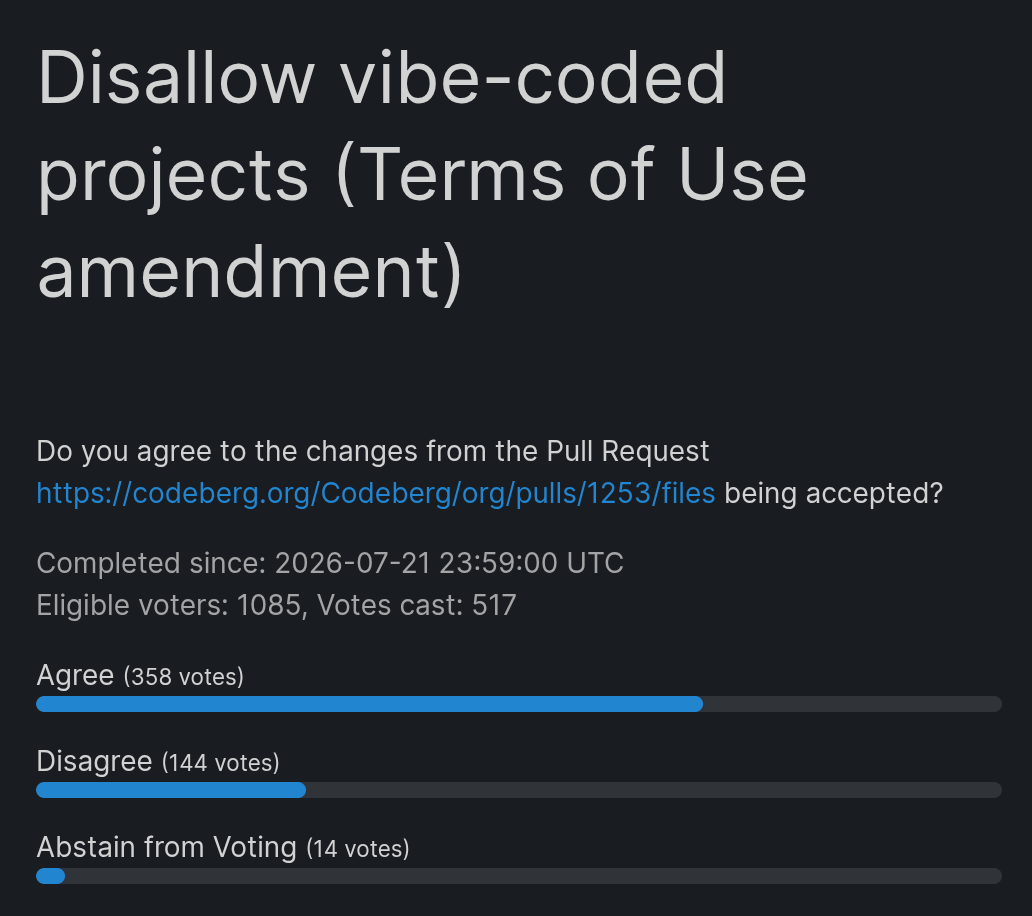Screen dimensions: 1032x916
Task: Click the Disagree votes progress bar
Action: (x=519, y=790)
